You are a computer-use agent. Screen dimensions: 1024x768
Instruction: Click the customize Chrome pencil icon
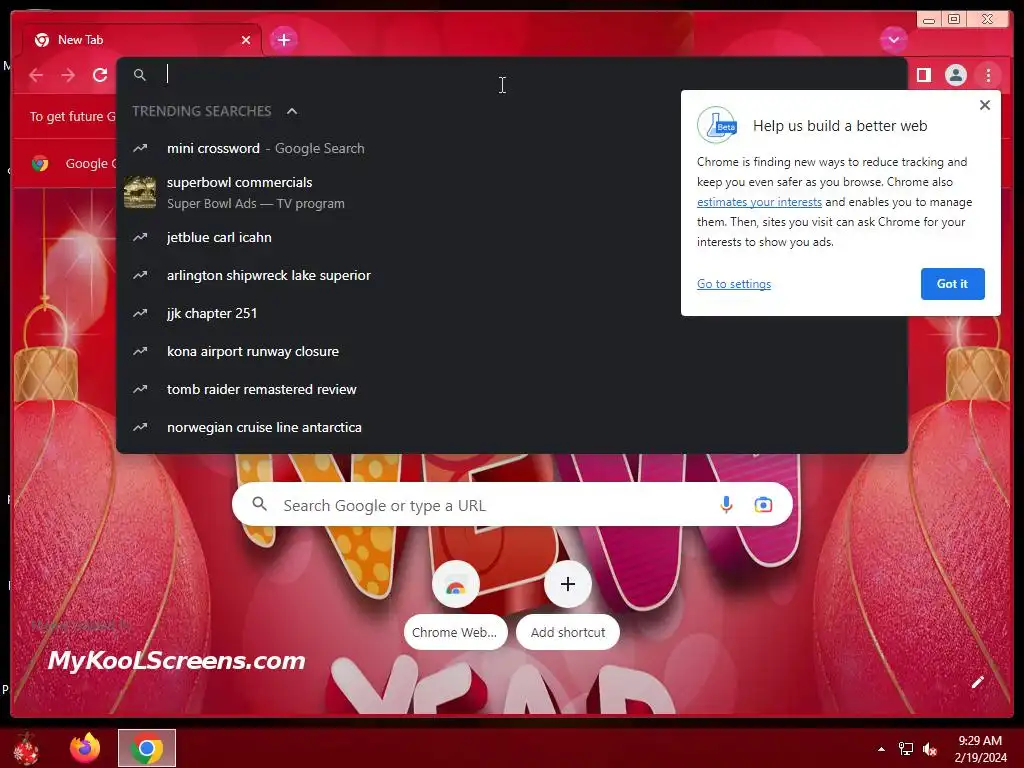click(x=977, y=682)
